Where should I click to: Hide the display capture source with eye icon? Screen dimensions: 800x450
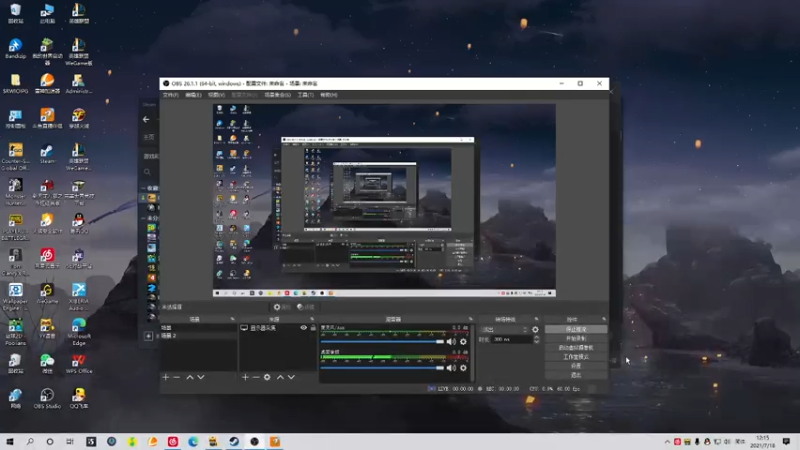click(304, 327)
